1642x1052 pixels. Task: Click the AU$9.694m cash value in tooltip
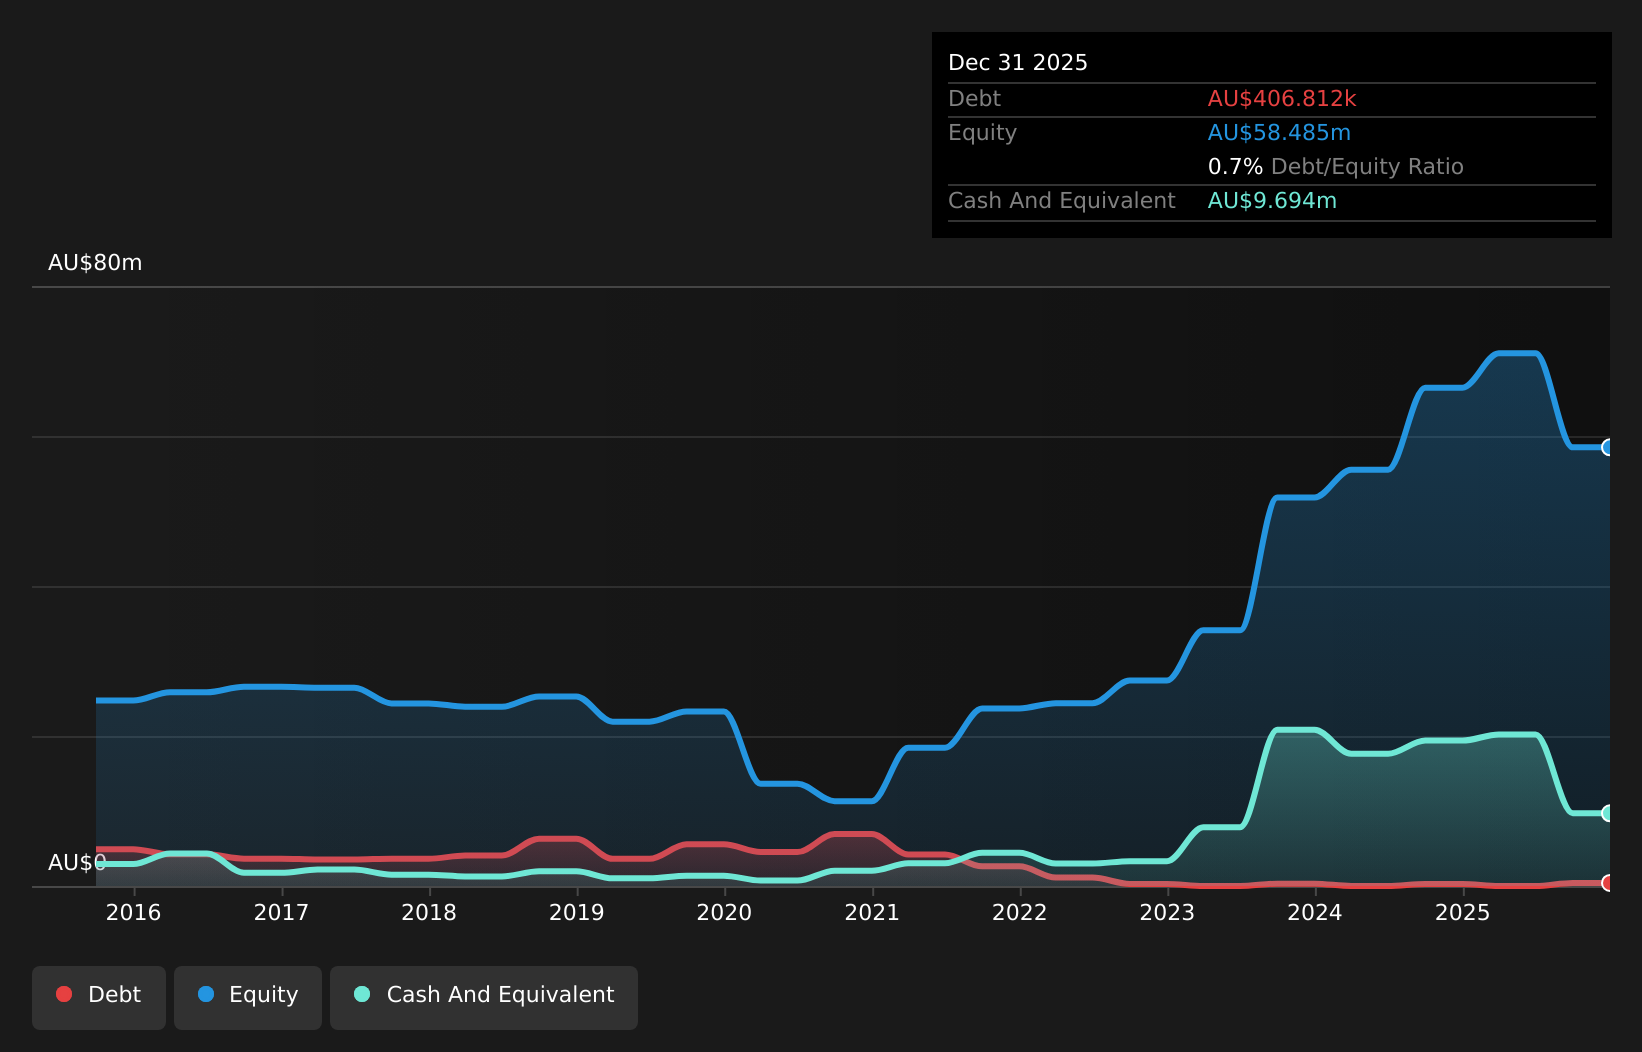point(1272,201)
